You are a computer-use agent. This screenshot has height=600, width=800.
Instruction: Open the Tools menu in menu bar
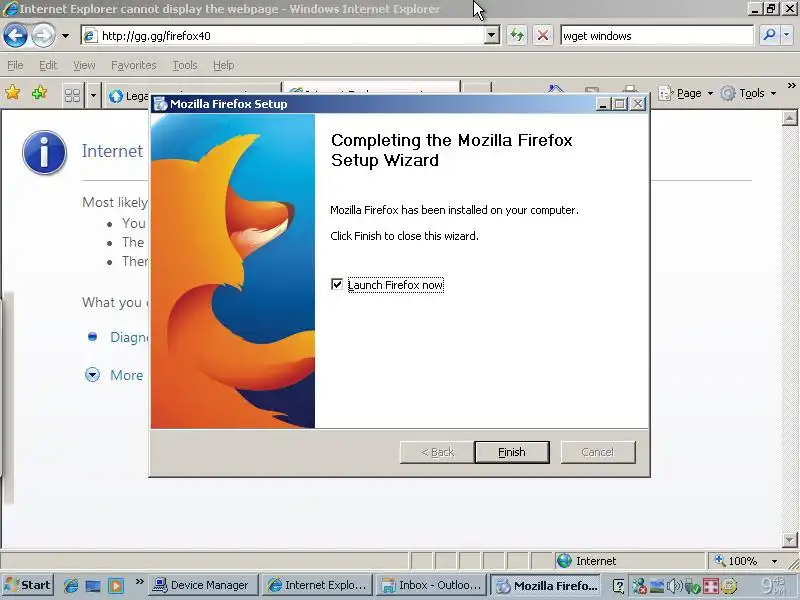tap(185, 65)
